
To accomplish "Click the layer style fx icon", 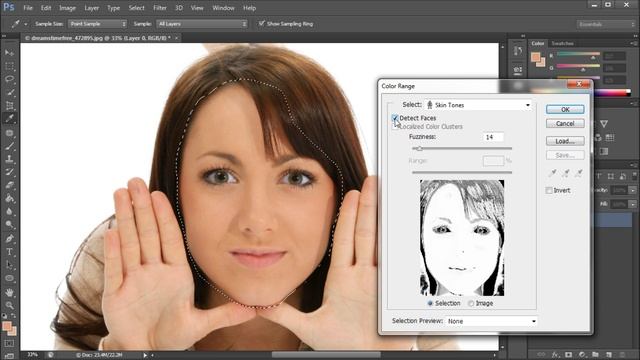I will 555,355.
